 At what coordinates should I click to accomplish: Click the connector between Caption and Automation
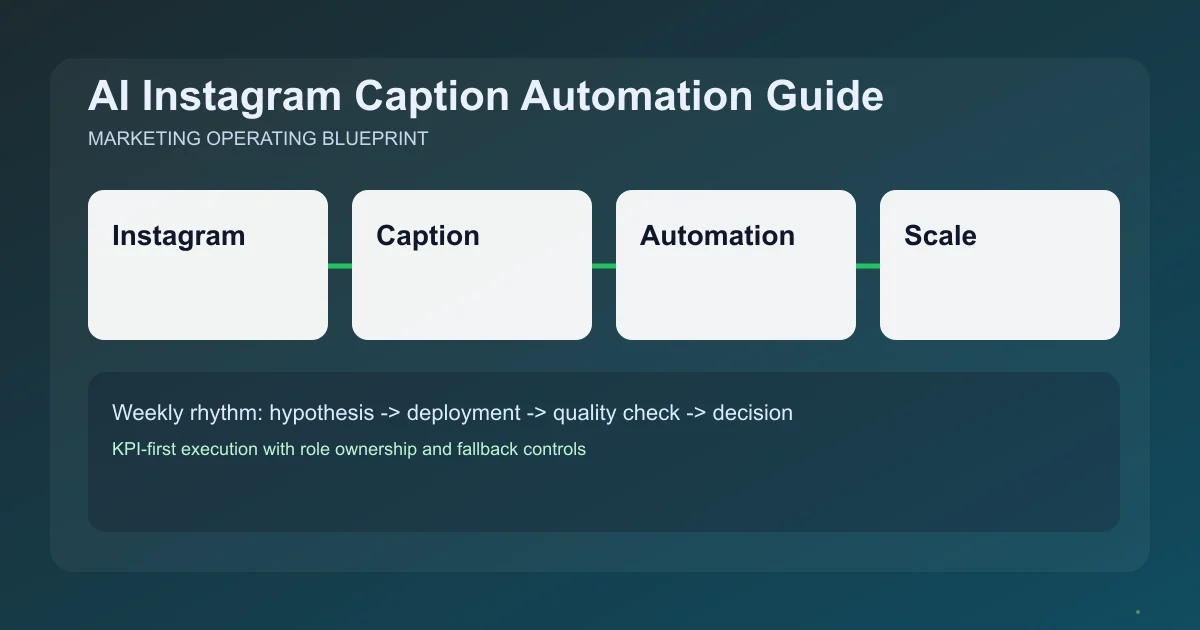click(x=604, y=264)
